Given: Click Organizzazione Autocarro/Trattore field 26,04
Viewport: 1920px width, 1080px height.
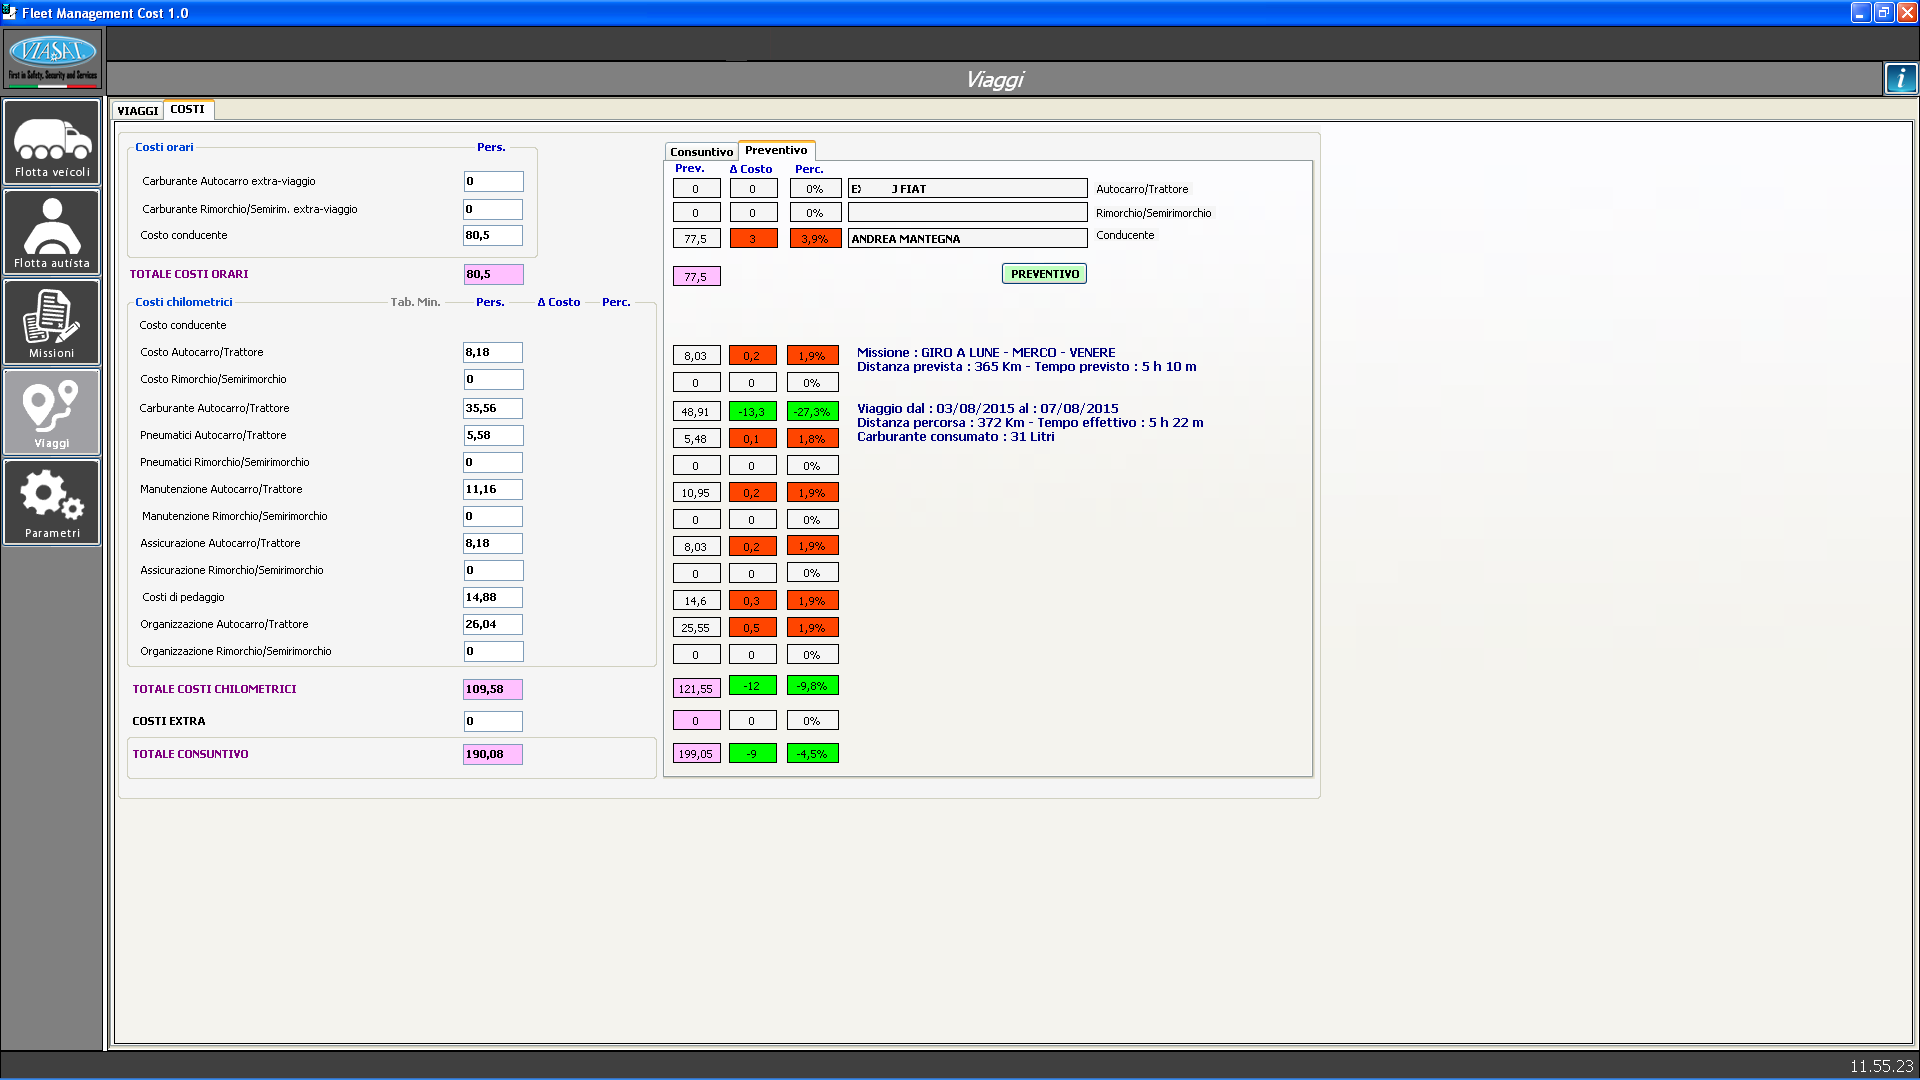Looking at the screenshot, I should click(493, 624).
